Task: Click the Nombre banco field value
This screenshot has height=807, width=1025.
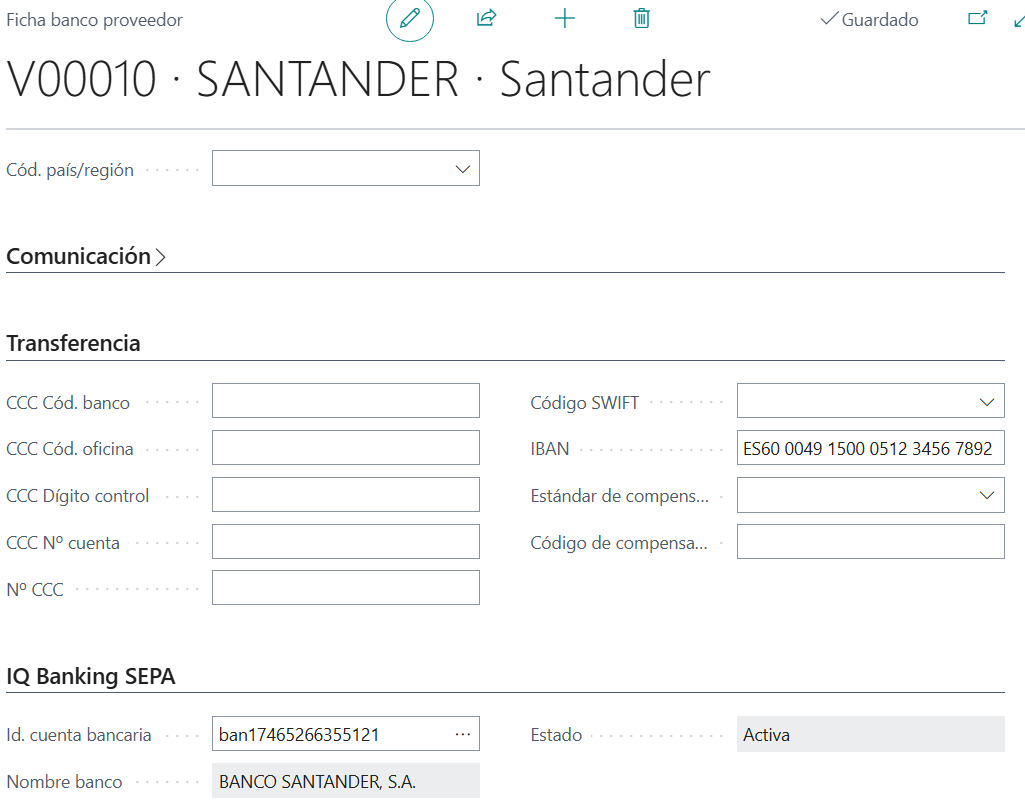Action: click(345, 780)
